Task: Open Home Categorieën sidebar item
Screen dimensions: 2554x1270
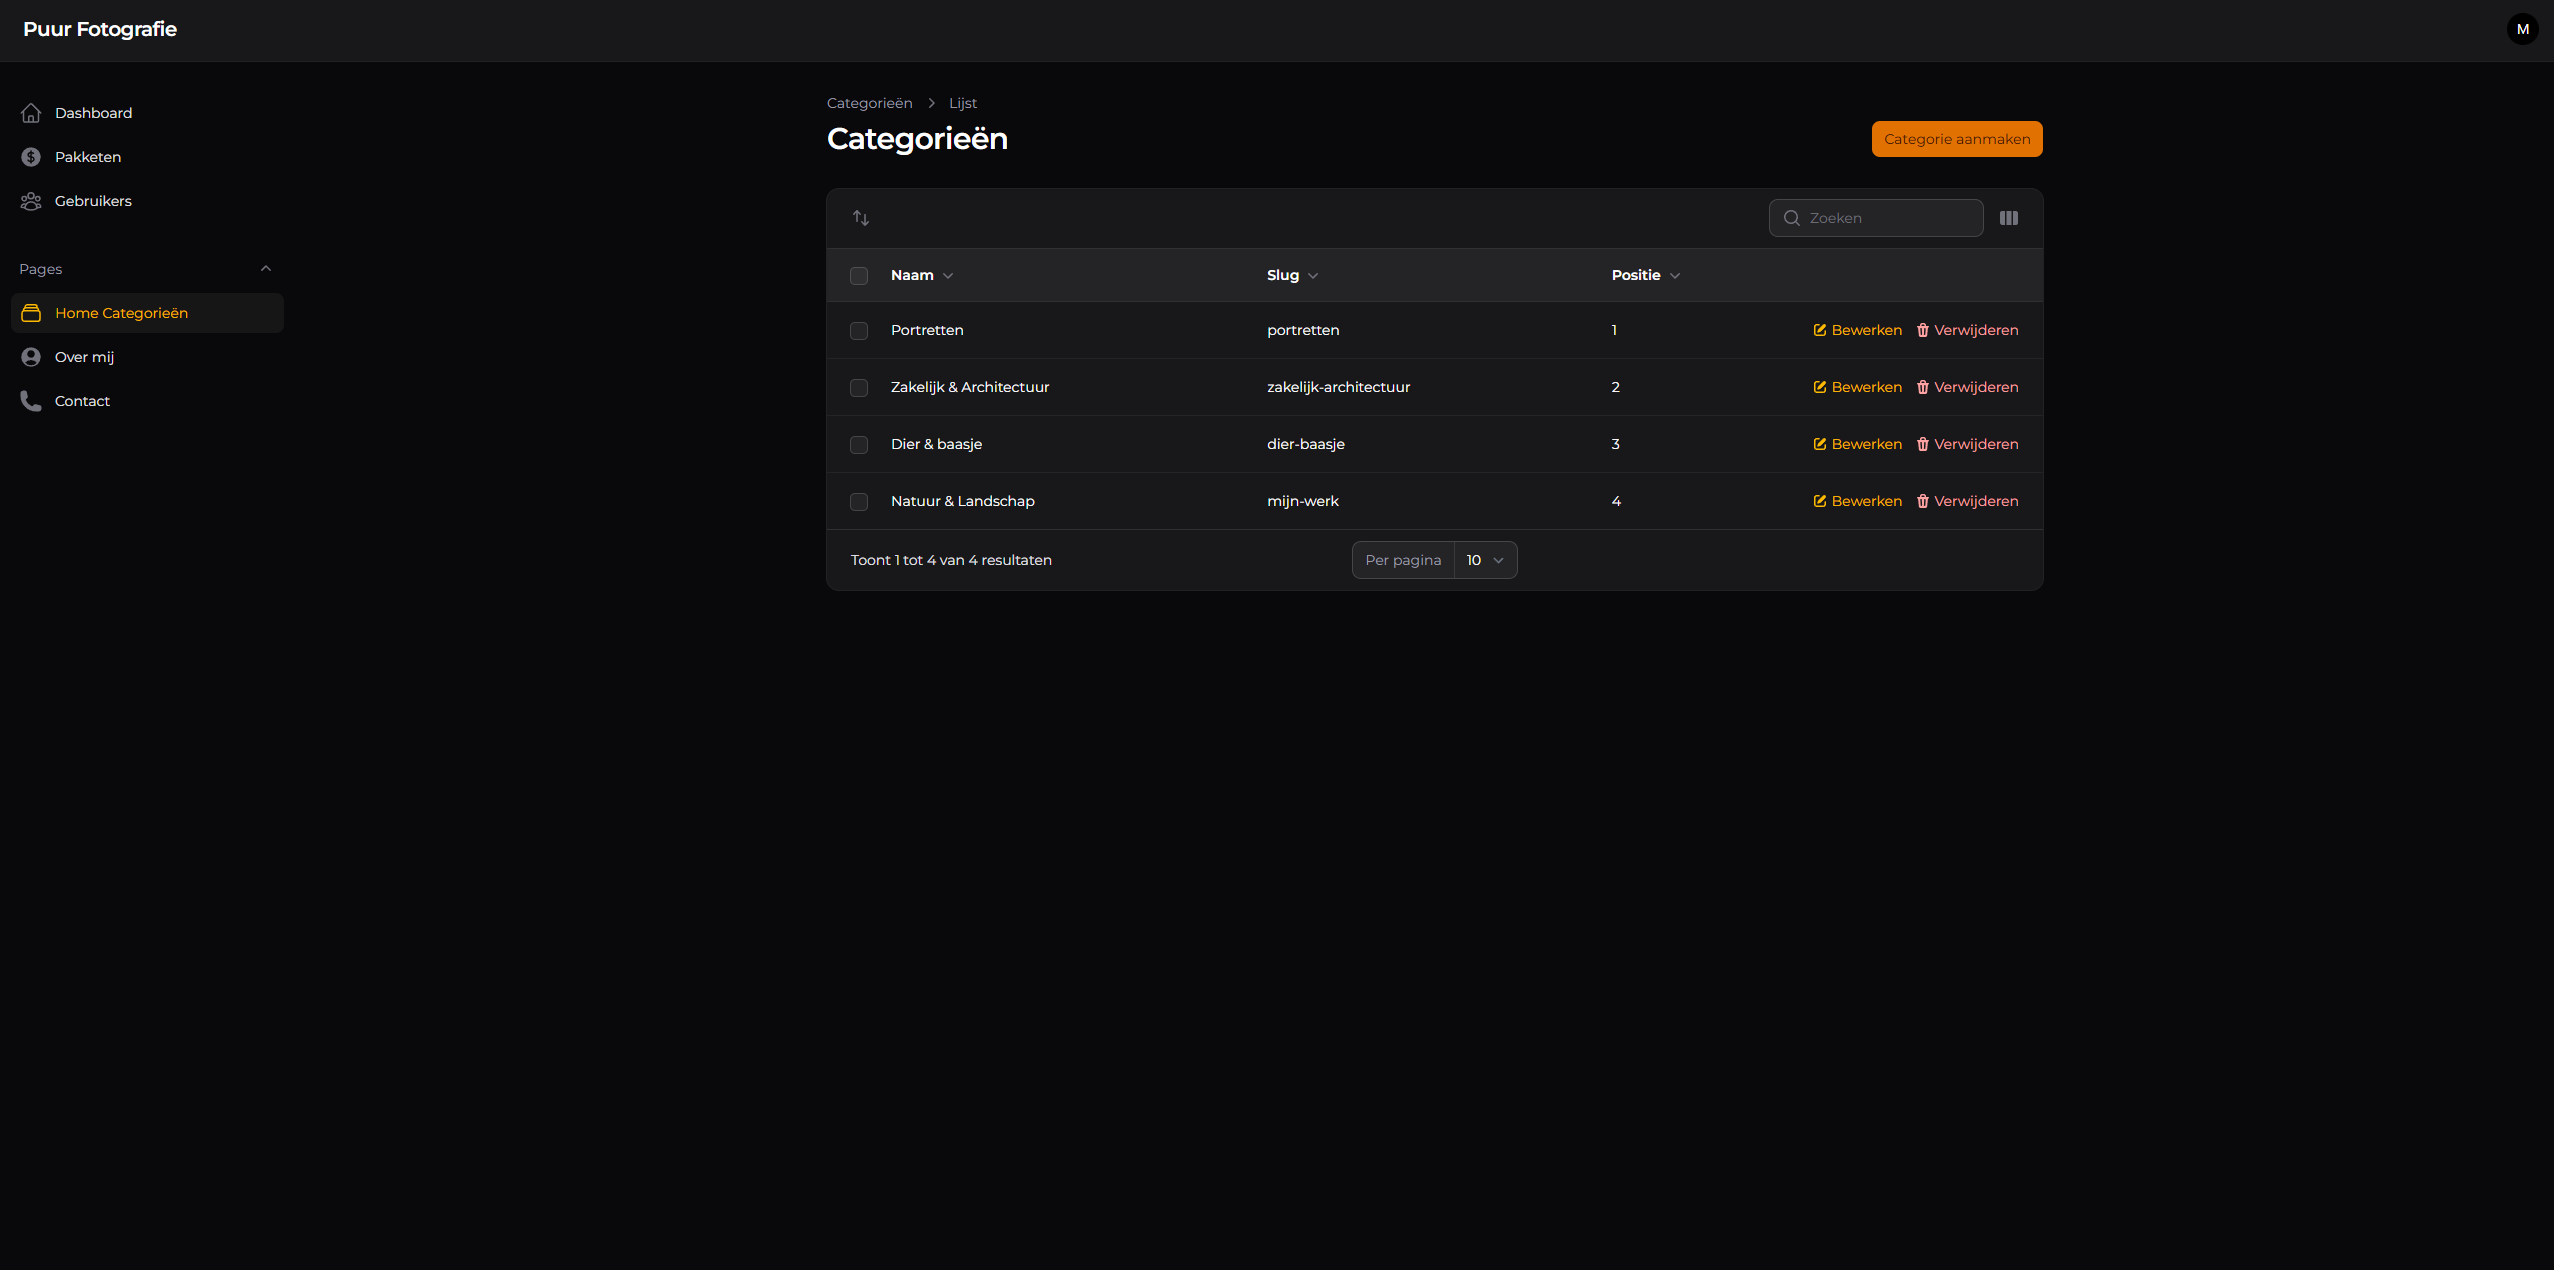Action: (x=121, y=313)
